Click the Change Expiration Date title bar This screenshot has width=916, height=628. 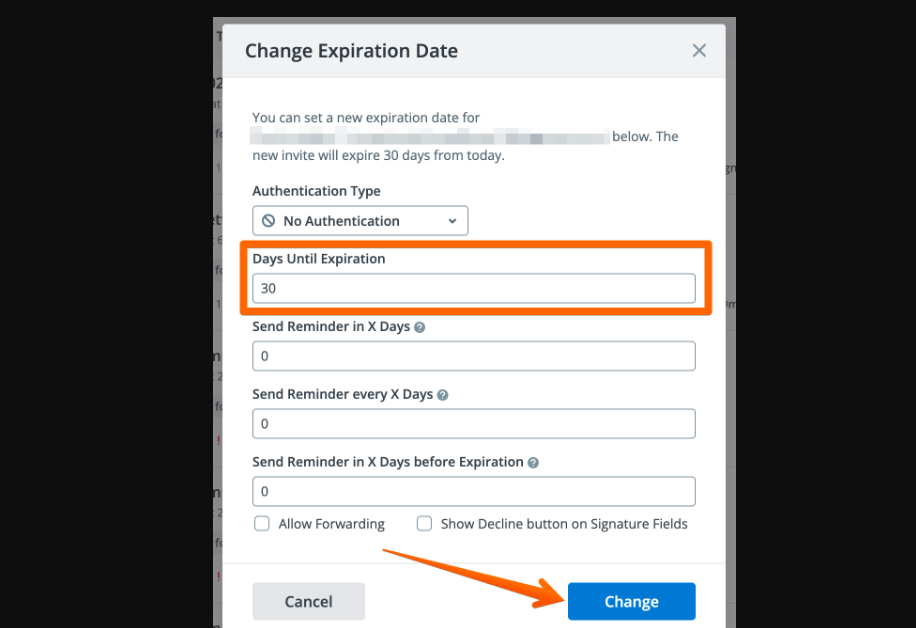(x=351, y=50)
